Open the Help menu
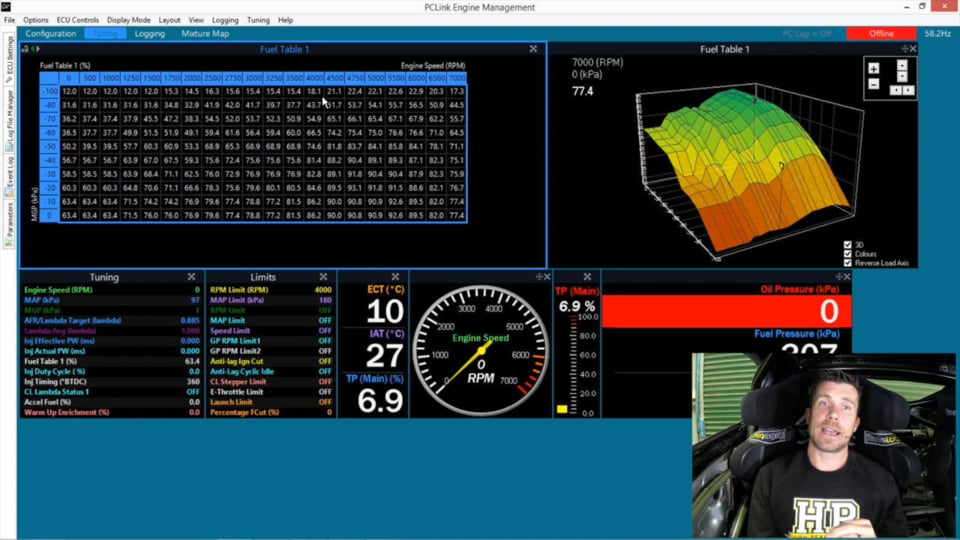Image resolution: width=960 pixels, height=540 pixels. coord(285,20)
